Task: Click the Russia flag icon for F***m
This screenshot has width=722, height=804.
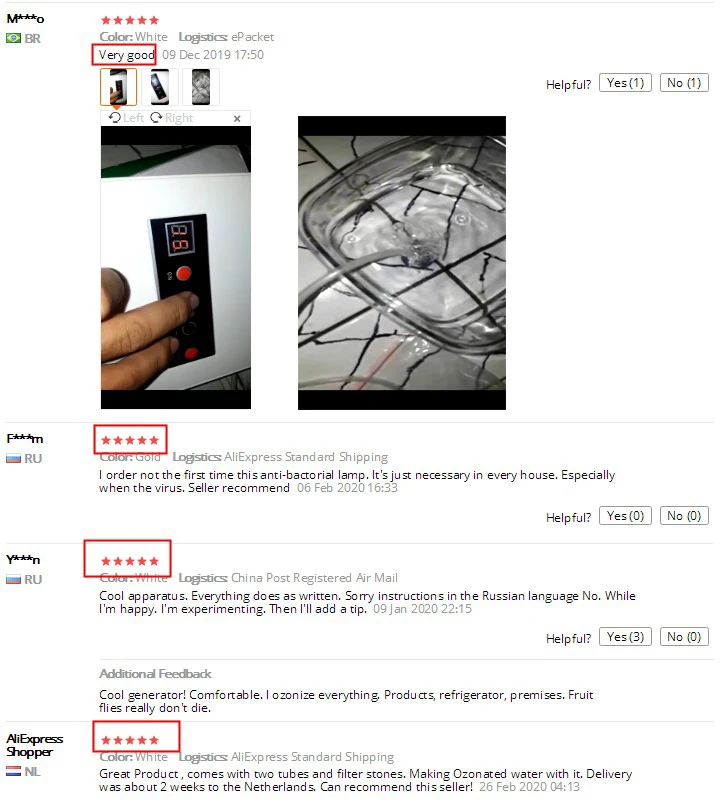Action: tap(13, 458)
